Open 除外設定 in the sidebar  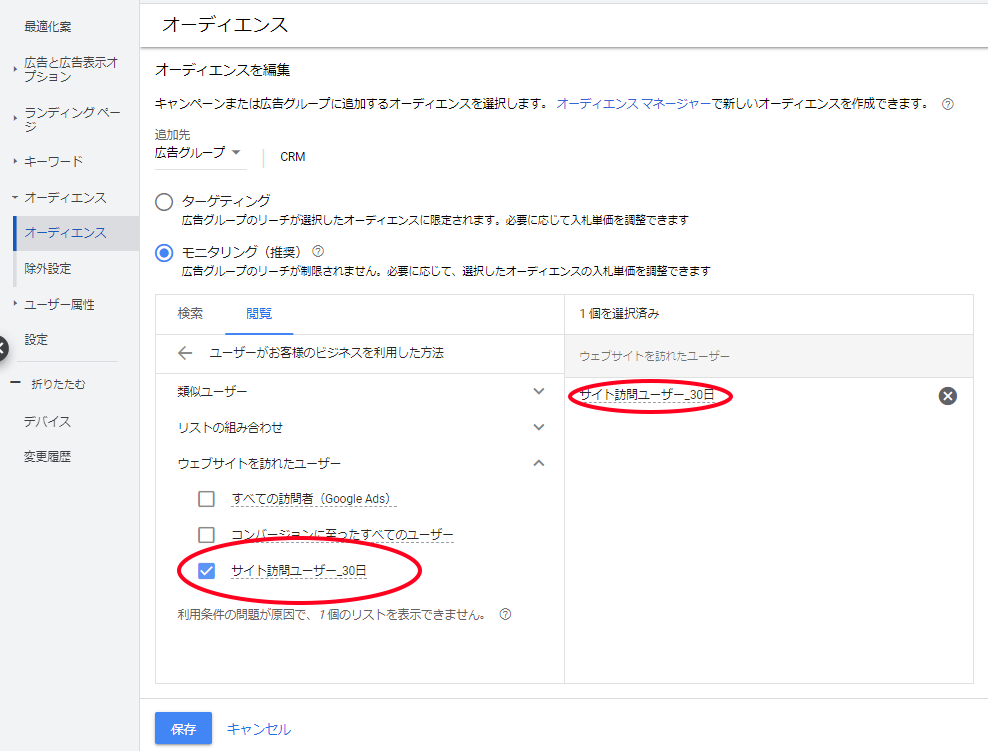point(48,269)
